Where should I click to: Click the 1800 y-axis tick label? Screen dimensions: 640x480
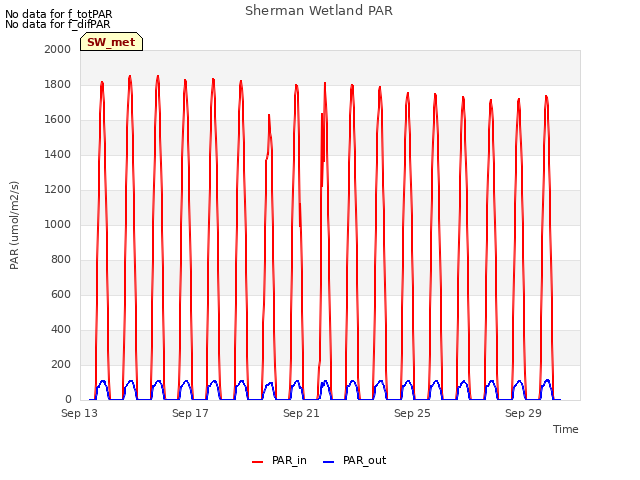(x=58, y=84)
